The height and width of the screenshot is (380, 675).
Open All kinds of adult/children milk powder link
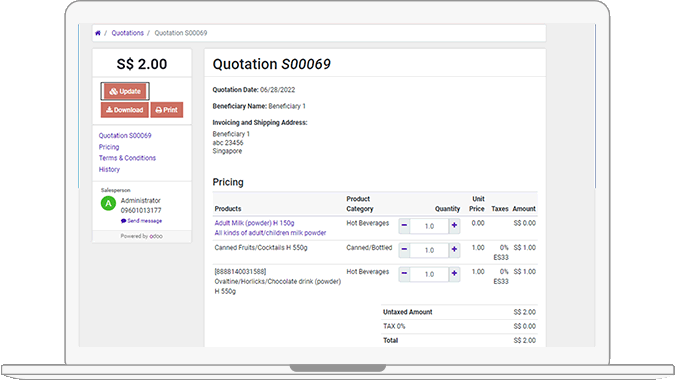click(270, 233)
